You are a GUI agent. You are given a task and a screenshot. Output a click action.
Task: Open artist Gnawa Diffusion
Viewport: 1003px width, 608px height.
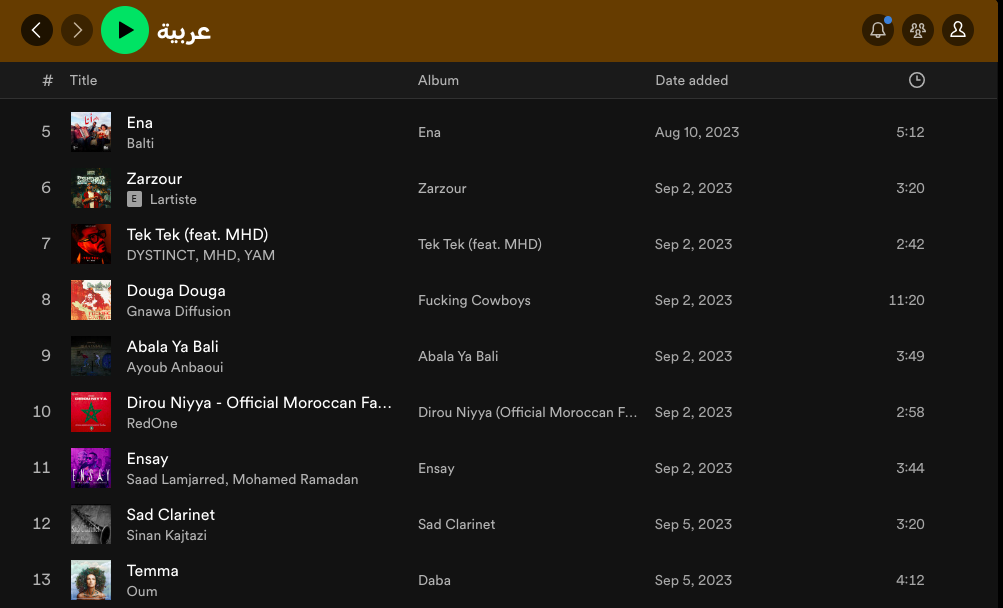point(178,311)
